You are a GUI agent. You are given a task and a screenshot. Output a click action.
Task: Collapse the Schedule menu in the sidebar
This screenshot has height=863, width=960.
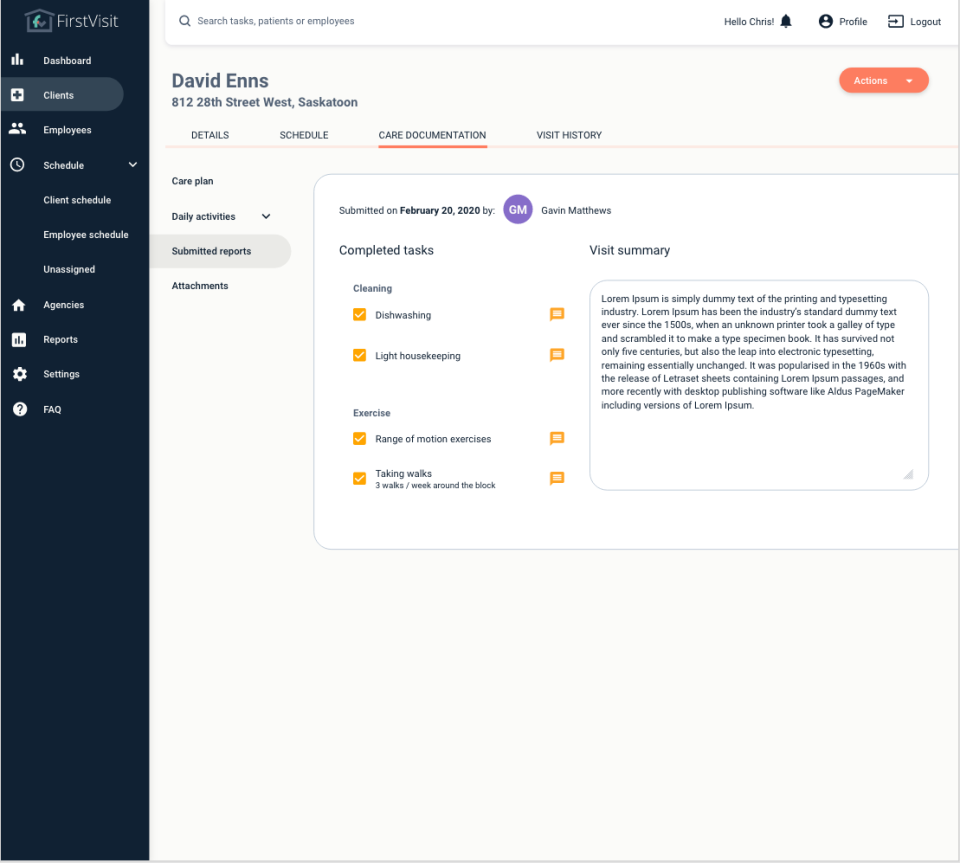click(132, 164)
